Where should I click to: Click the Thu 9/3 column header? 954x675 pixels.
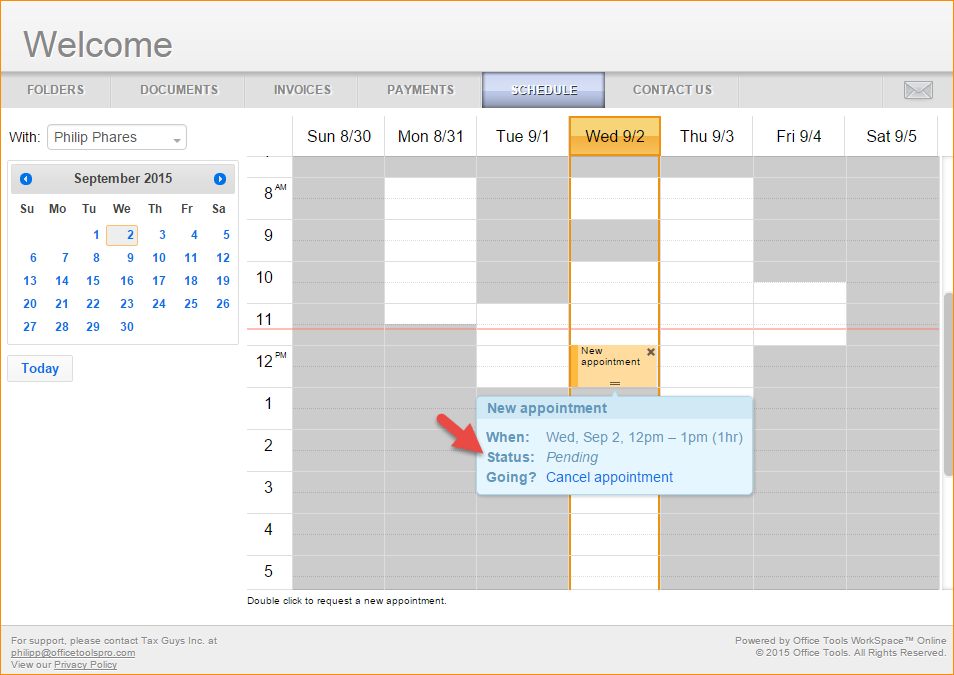click(707, 136)
